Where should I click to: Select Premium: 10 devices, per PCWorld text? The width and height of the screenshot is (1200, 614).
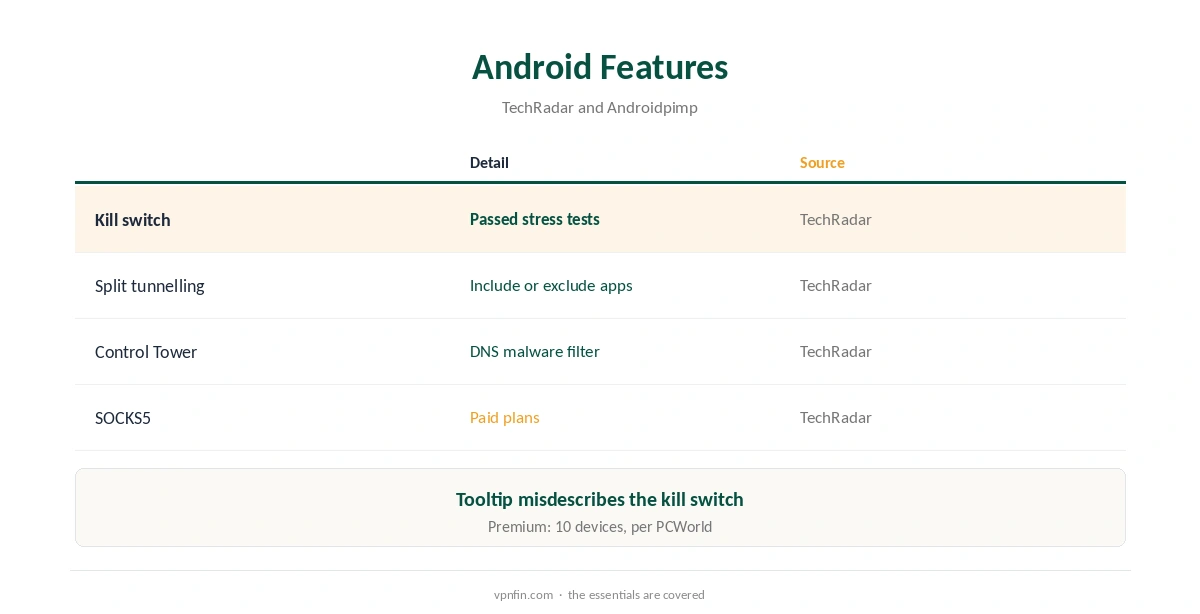click(600, 527)
